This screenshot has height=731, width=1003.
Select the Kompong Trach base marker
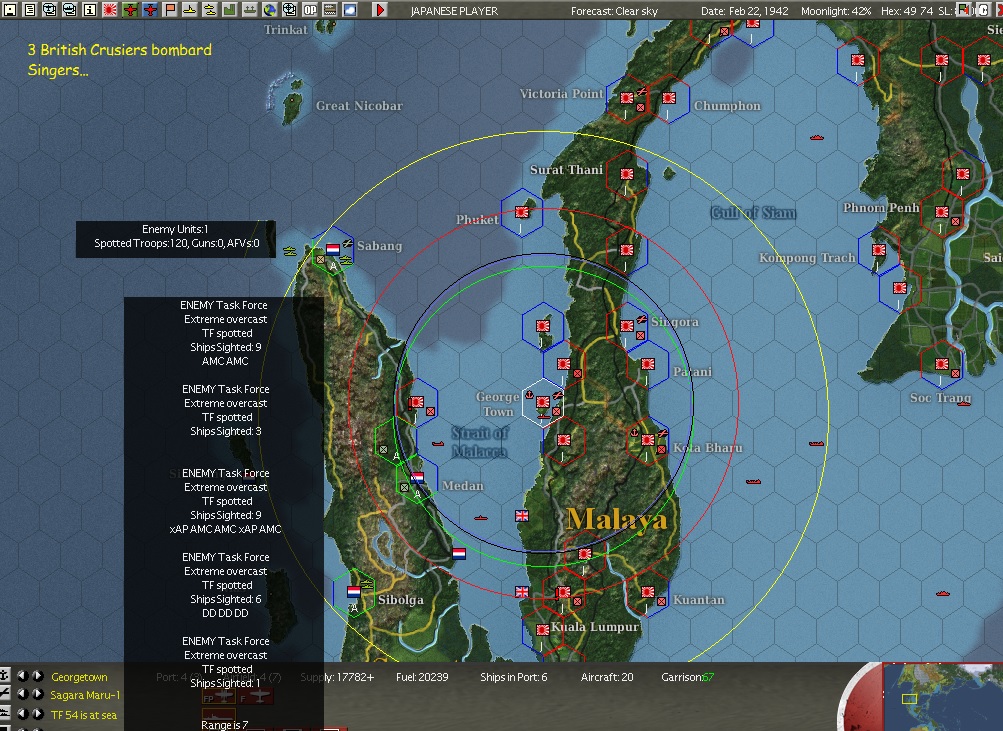879,250
